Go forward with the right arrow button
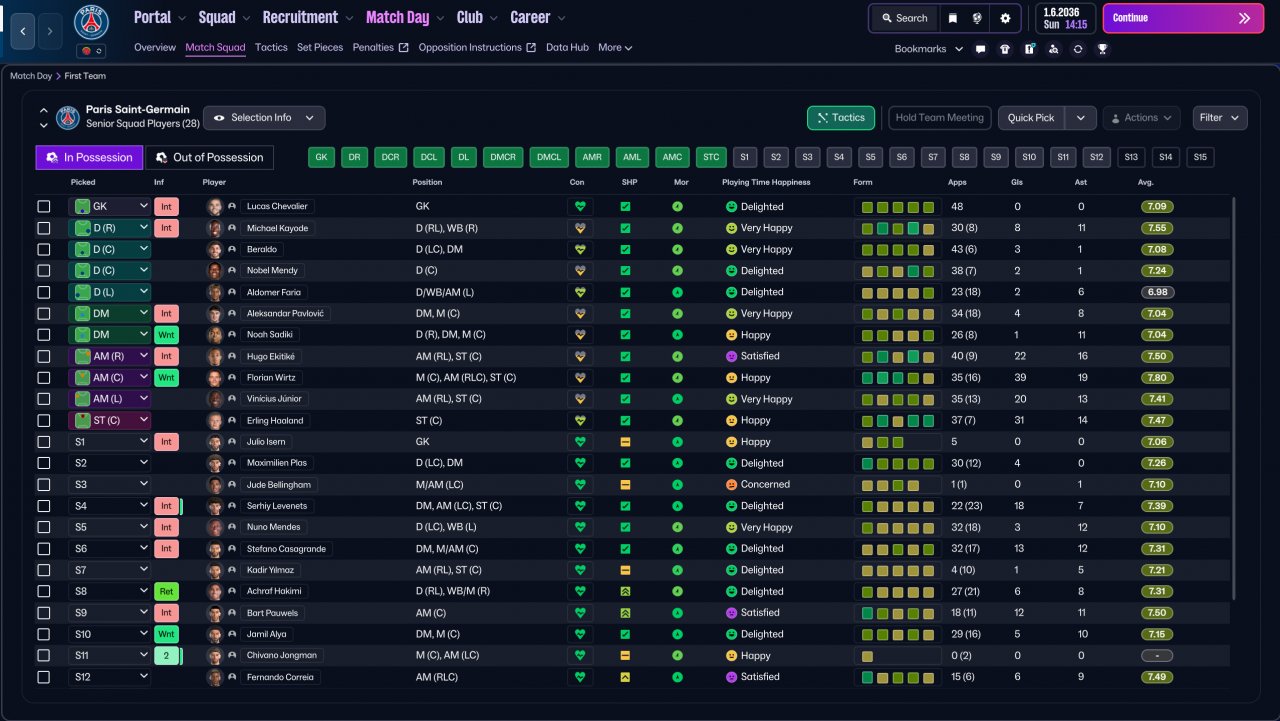Image resolution: width=1280 pixels, height=721 pixels. [51, 32]
